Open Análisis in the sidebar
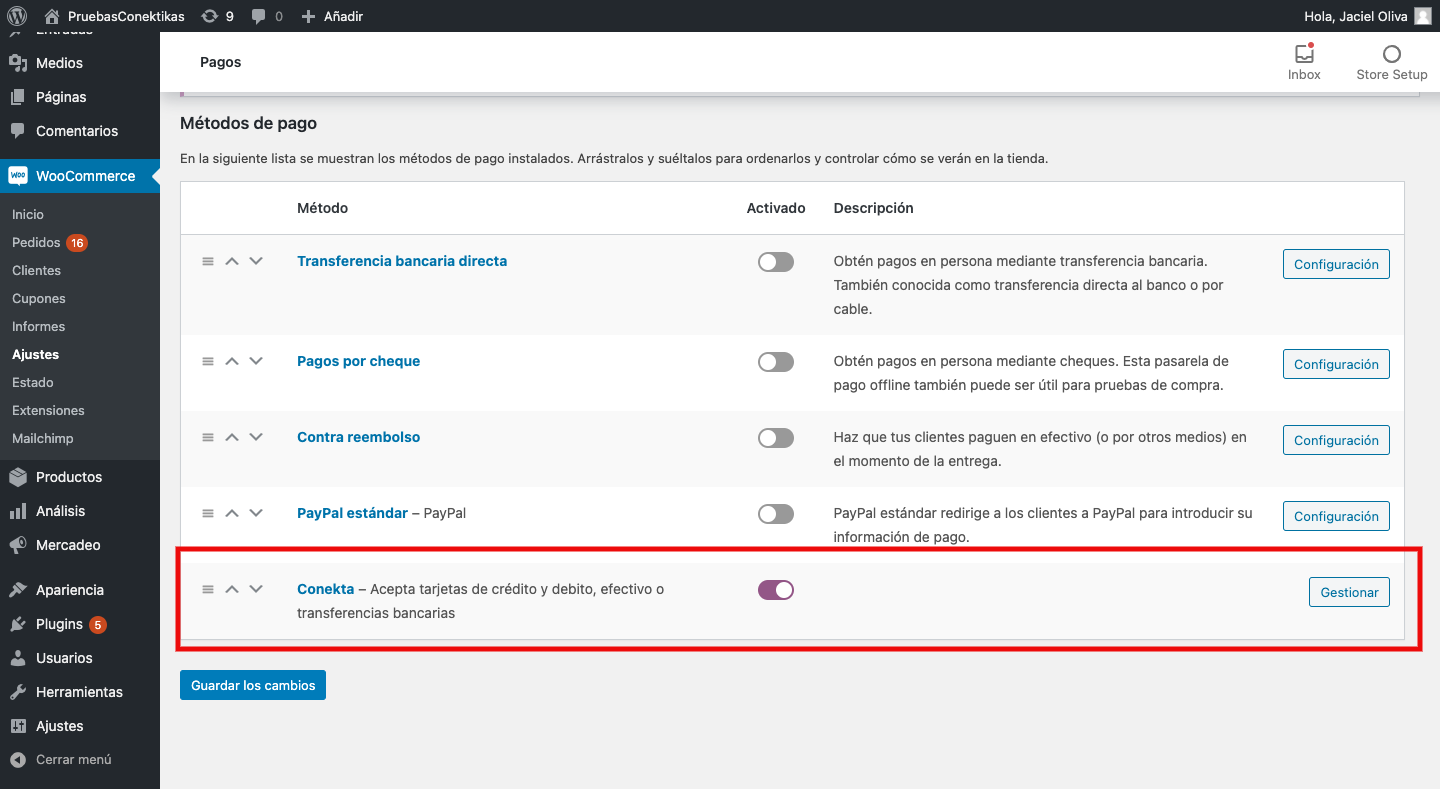Viewport: 1440px width, 789px height. click(x=80, y=511)
